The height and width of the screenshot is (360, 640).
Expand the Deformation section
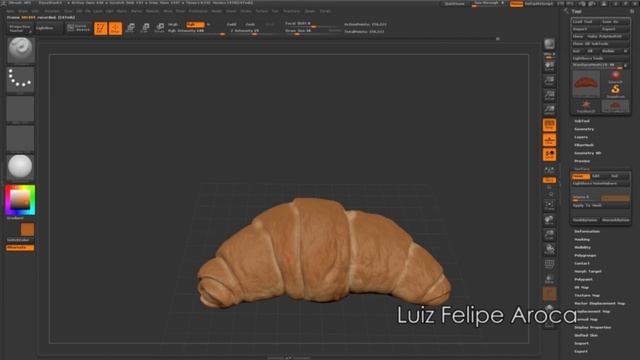587,231
